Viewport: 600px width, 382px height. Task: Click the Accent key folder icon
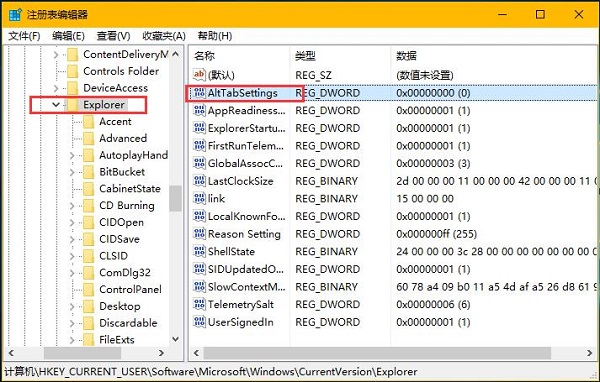[x=88, y=122]
